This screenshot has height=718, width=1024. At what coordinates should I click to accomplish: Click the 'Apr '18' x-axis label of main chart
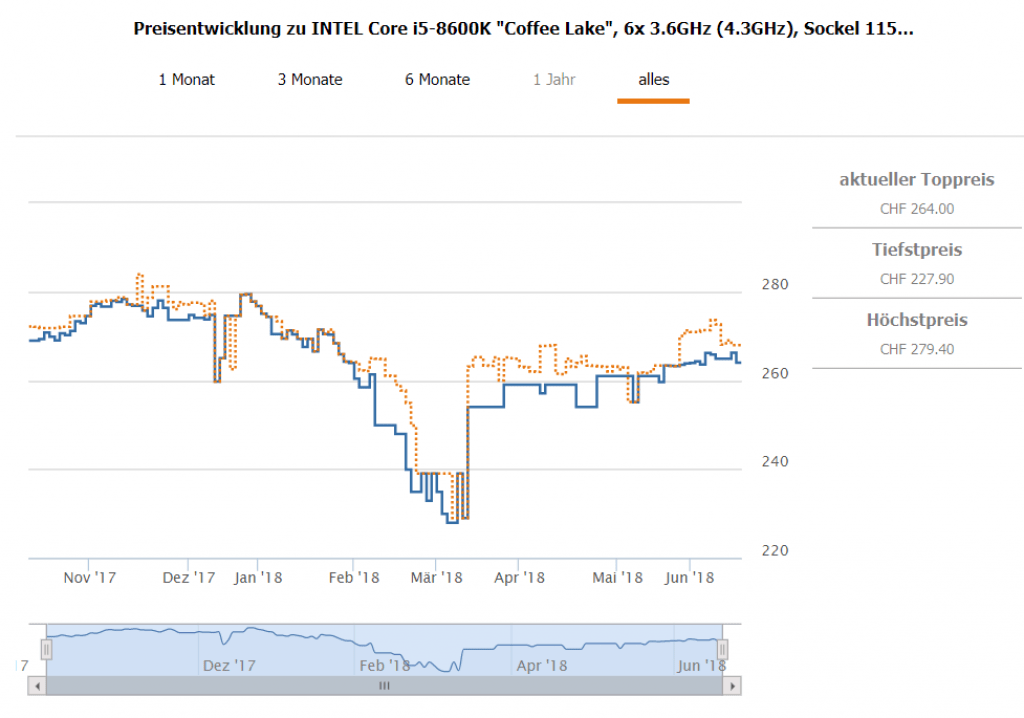[519, 578]
